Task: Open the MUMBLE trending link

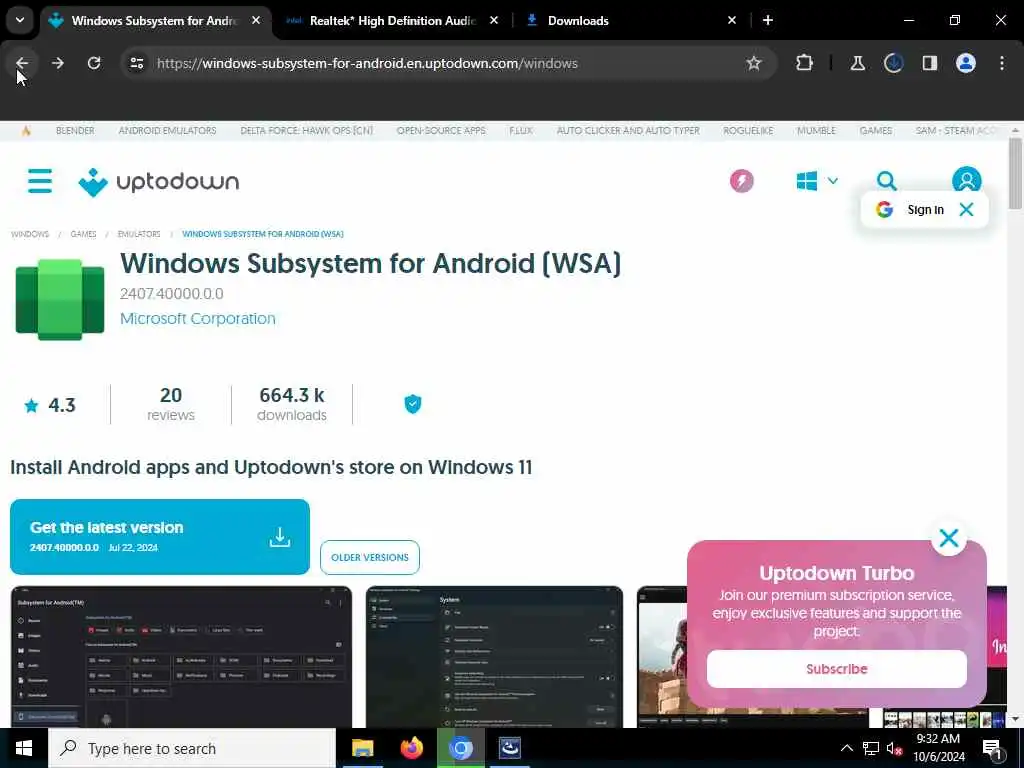Action: 816,131
